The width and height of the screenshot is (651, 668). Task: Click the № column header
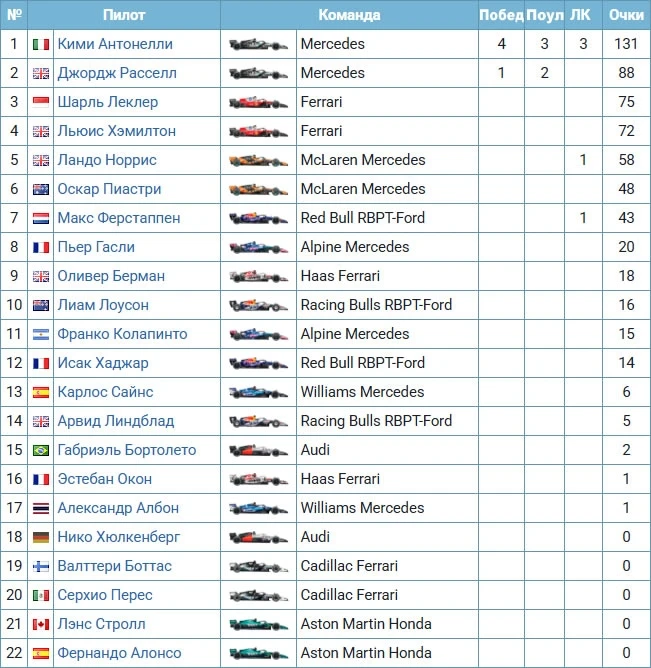click(14, 15)
